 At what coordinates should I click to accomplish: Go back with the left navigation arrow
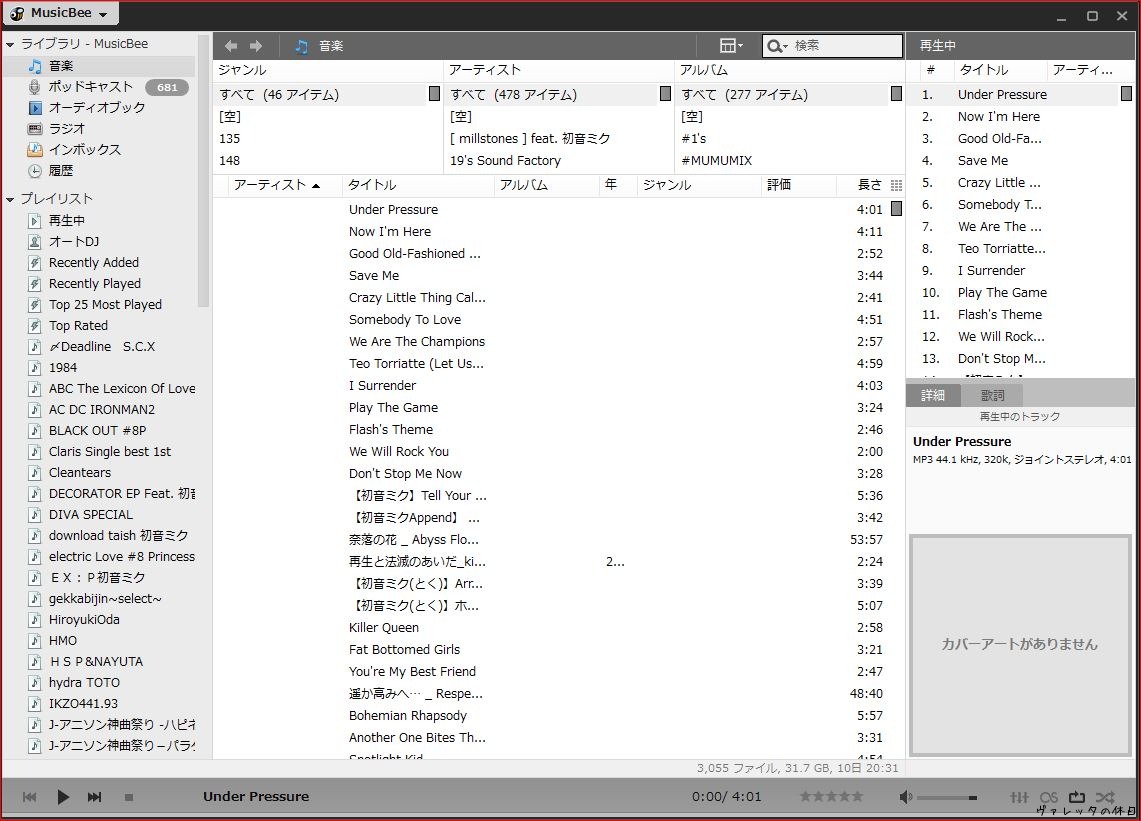[231, 46]
